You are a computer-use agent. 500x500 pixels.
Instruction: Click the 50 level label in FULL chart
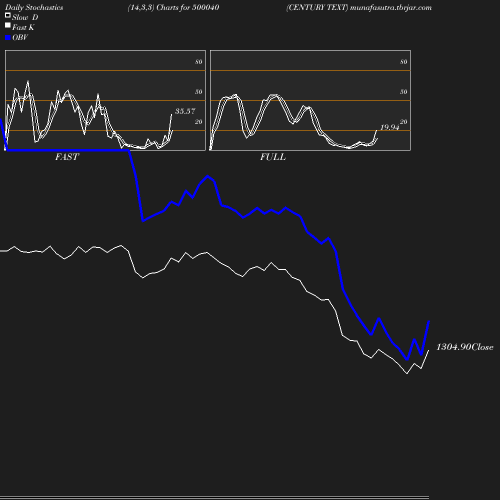click(404, 92)
